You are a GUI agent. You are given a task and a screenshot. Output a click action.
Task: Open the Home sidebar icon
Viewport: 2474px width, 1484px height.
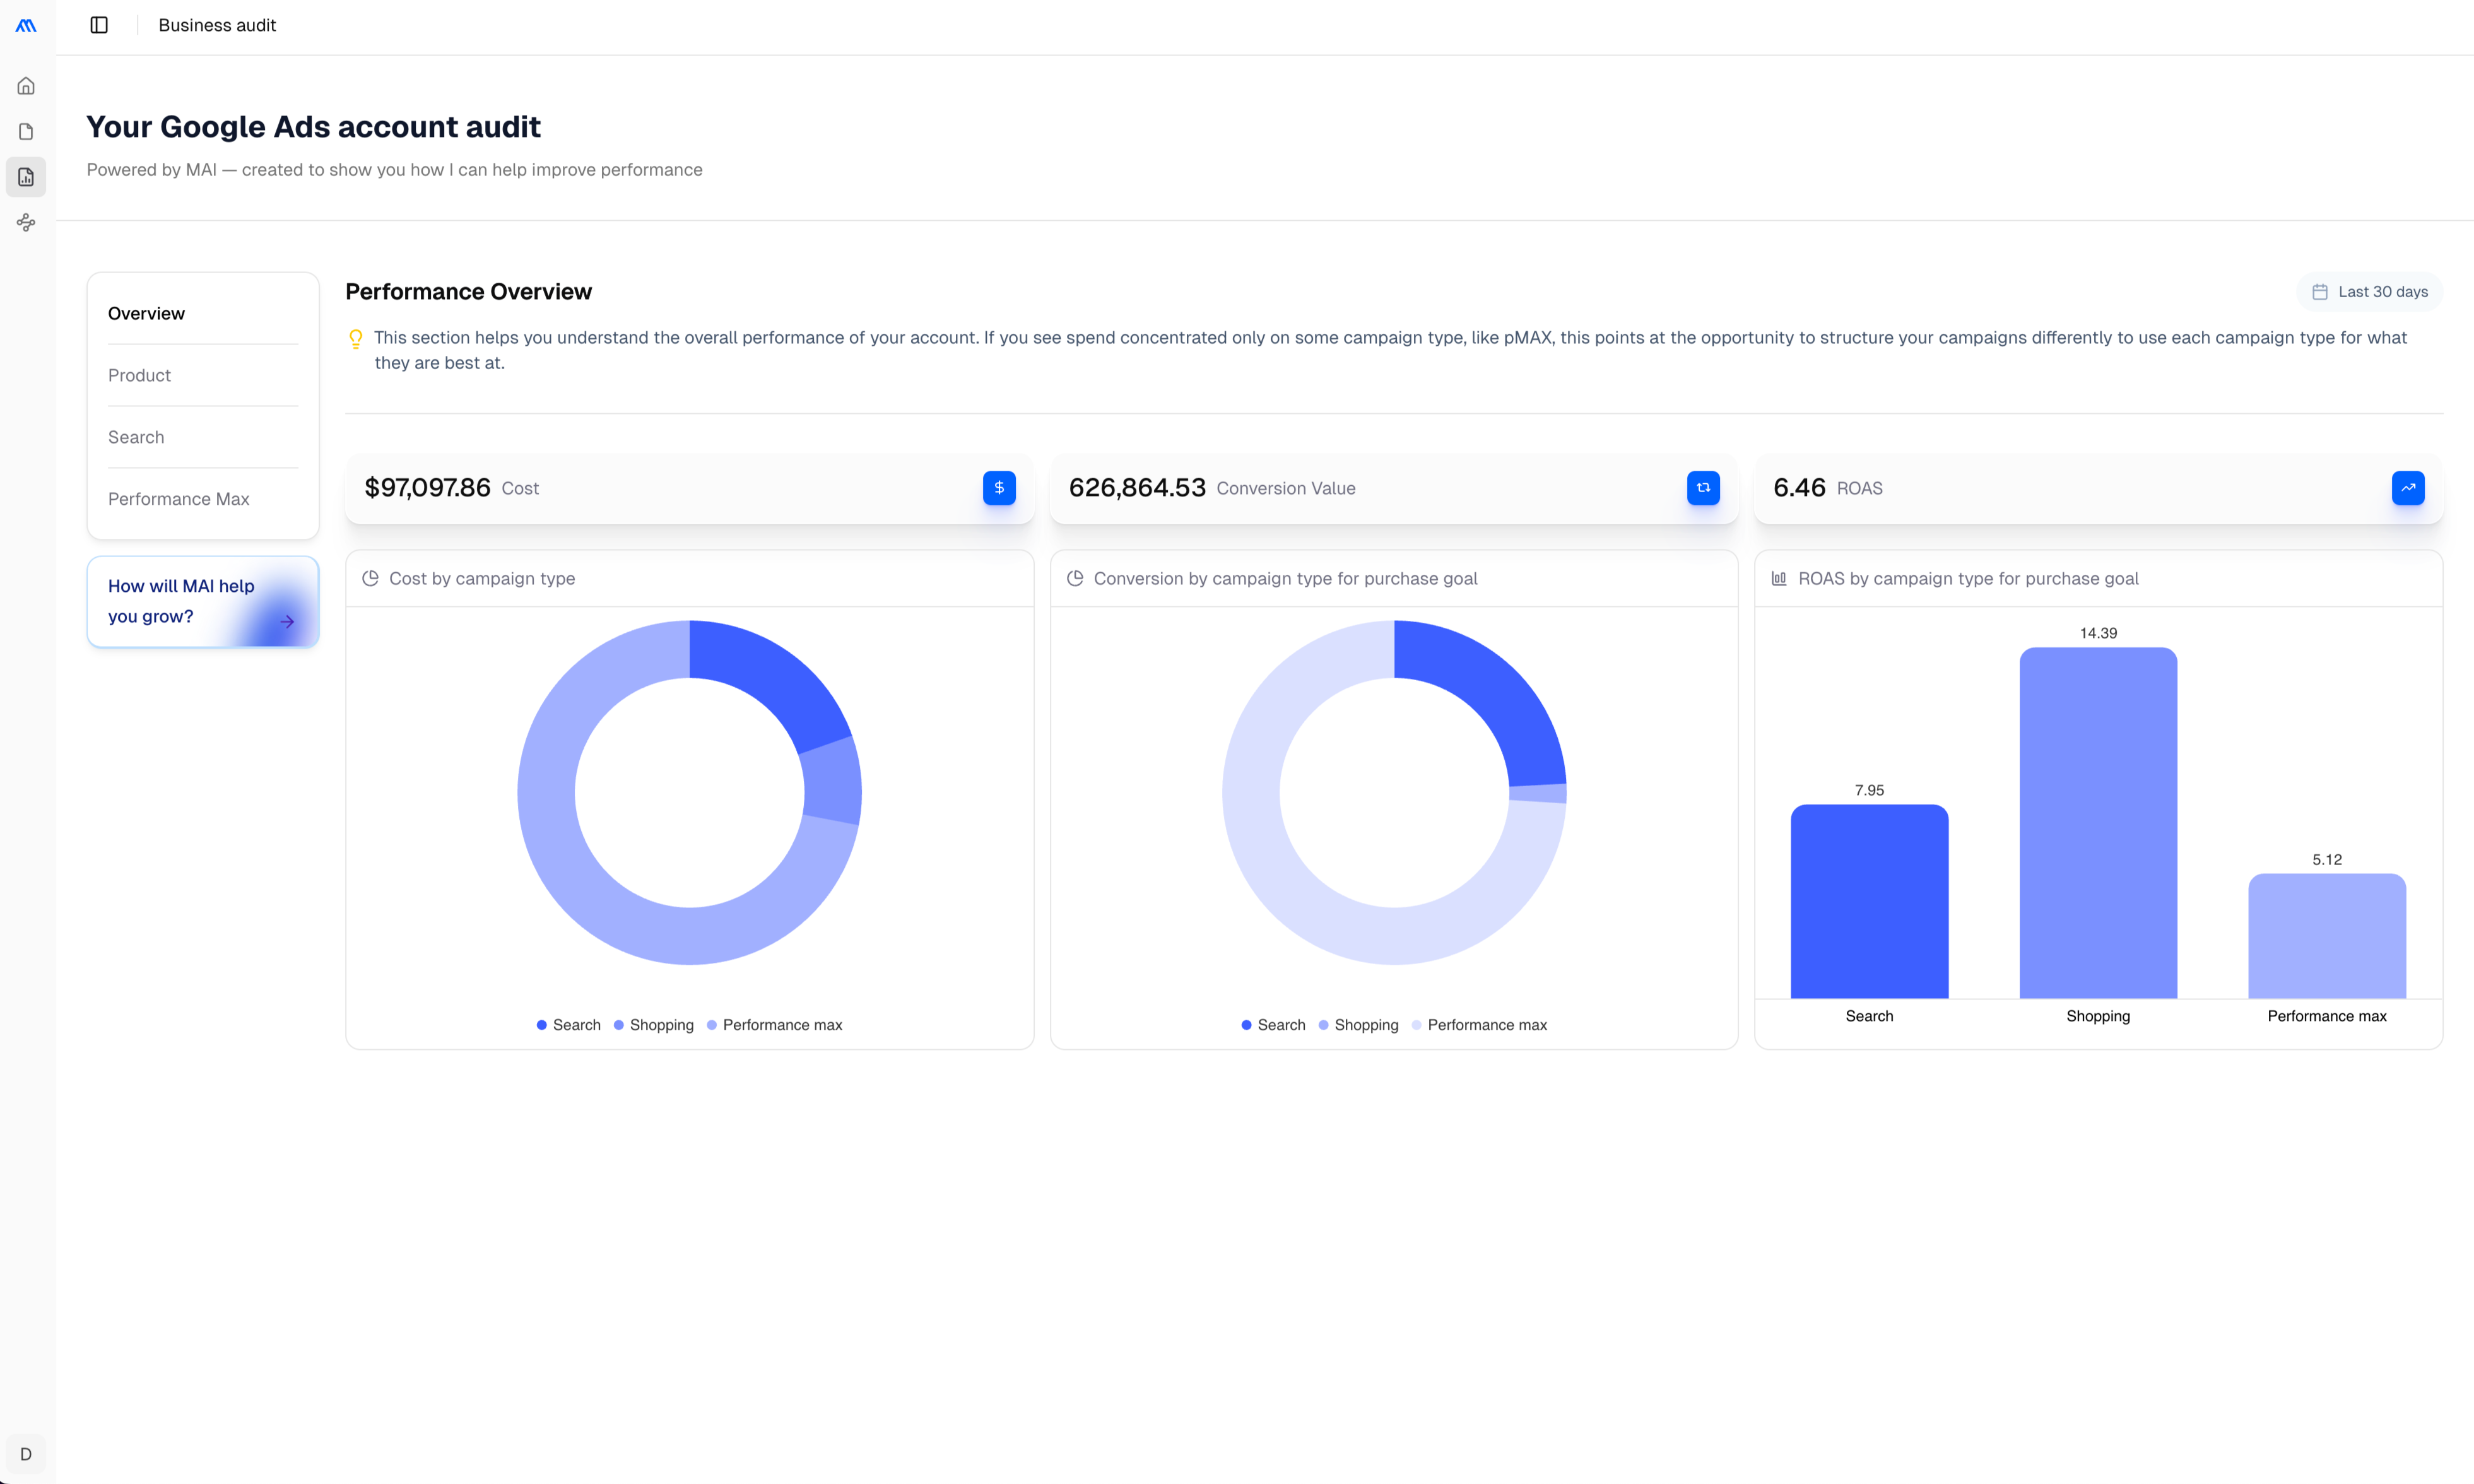26,86
